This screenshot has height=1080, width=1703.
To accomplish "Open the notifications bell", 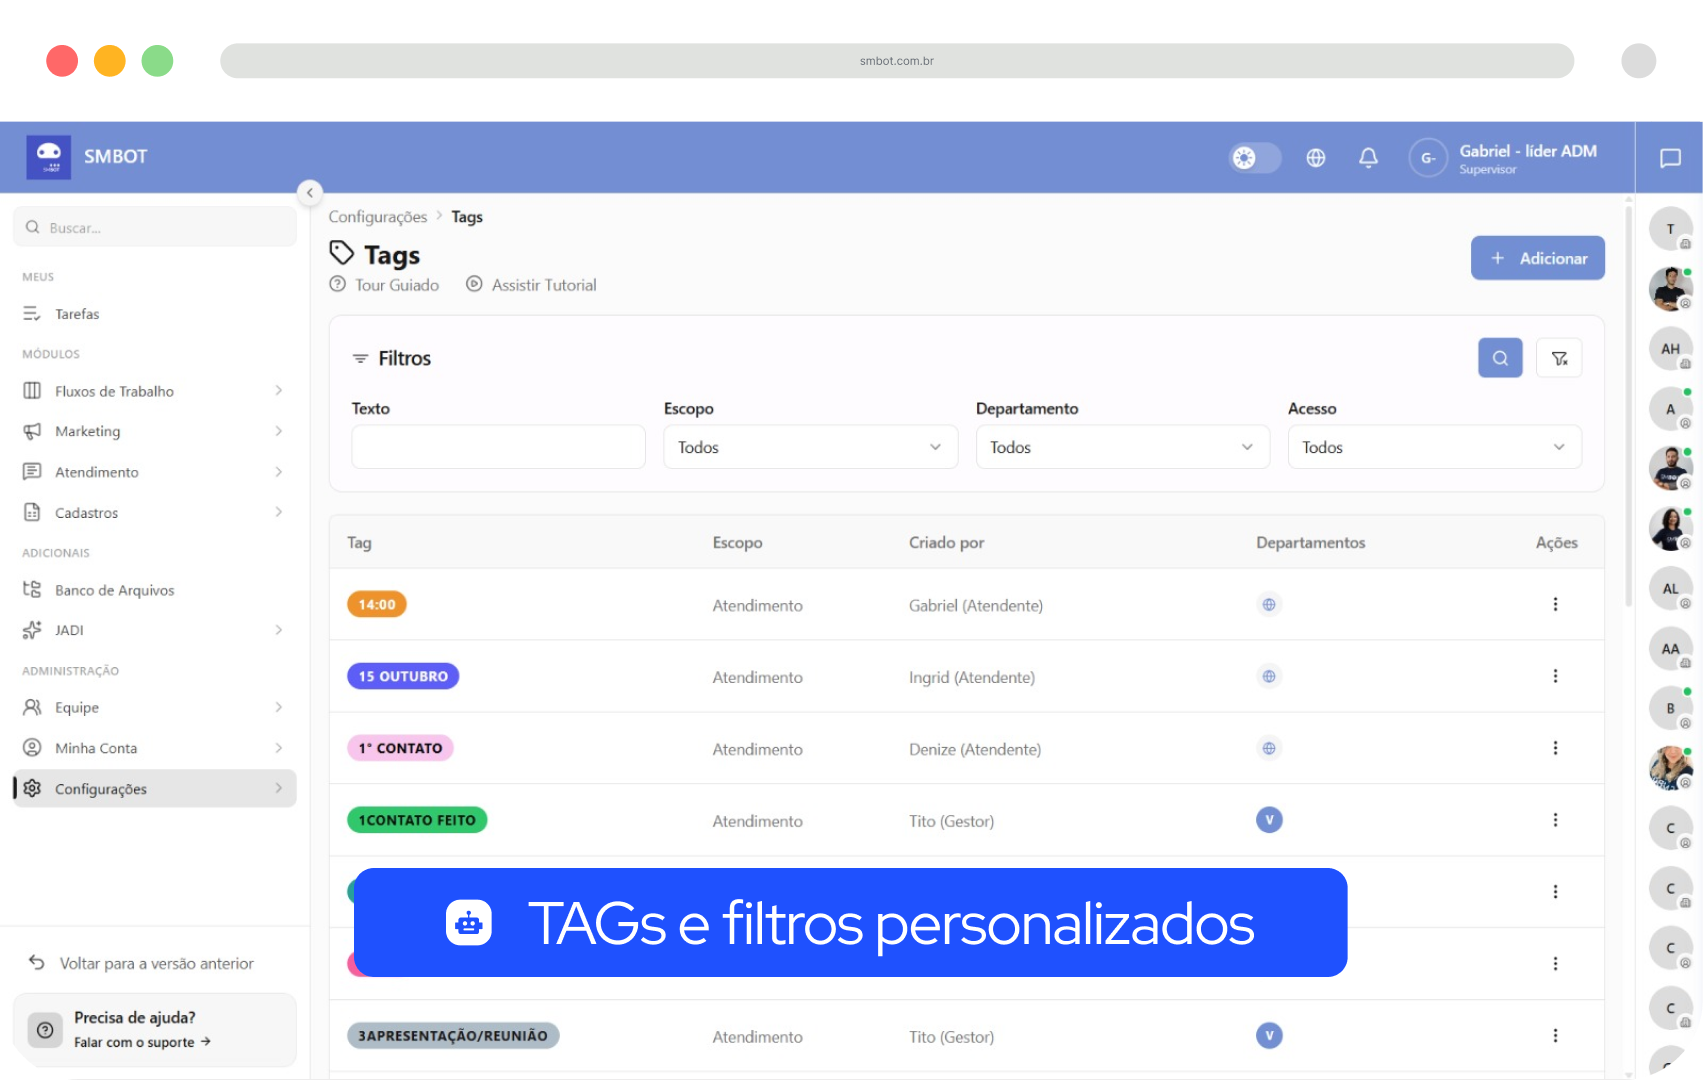I will click(x=1368, y=158).
